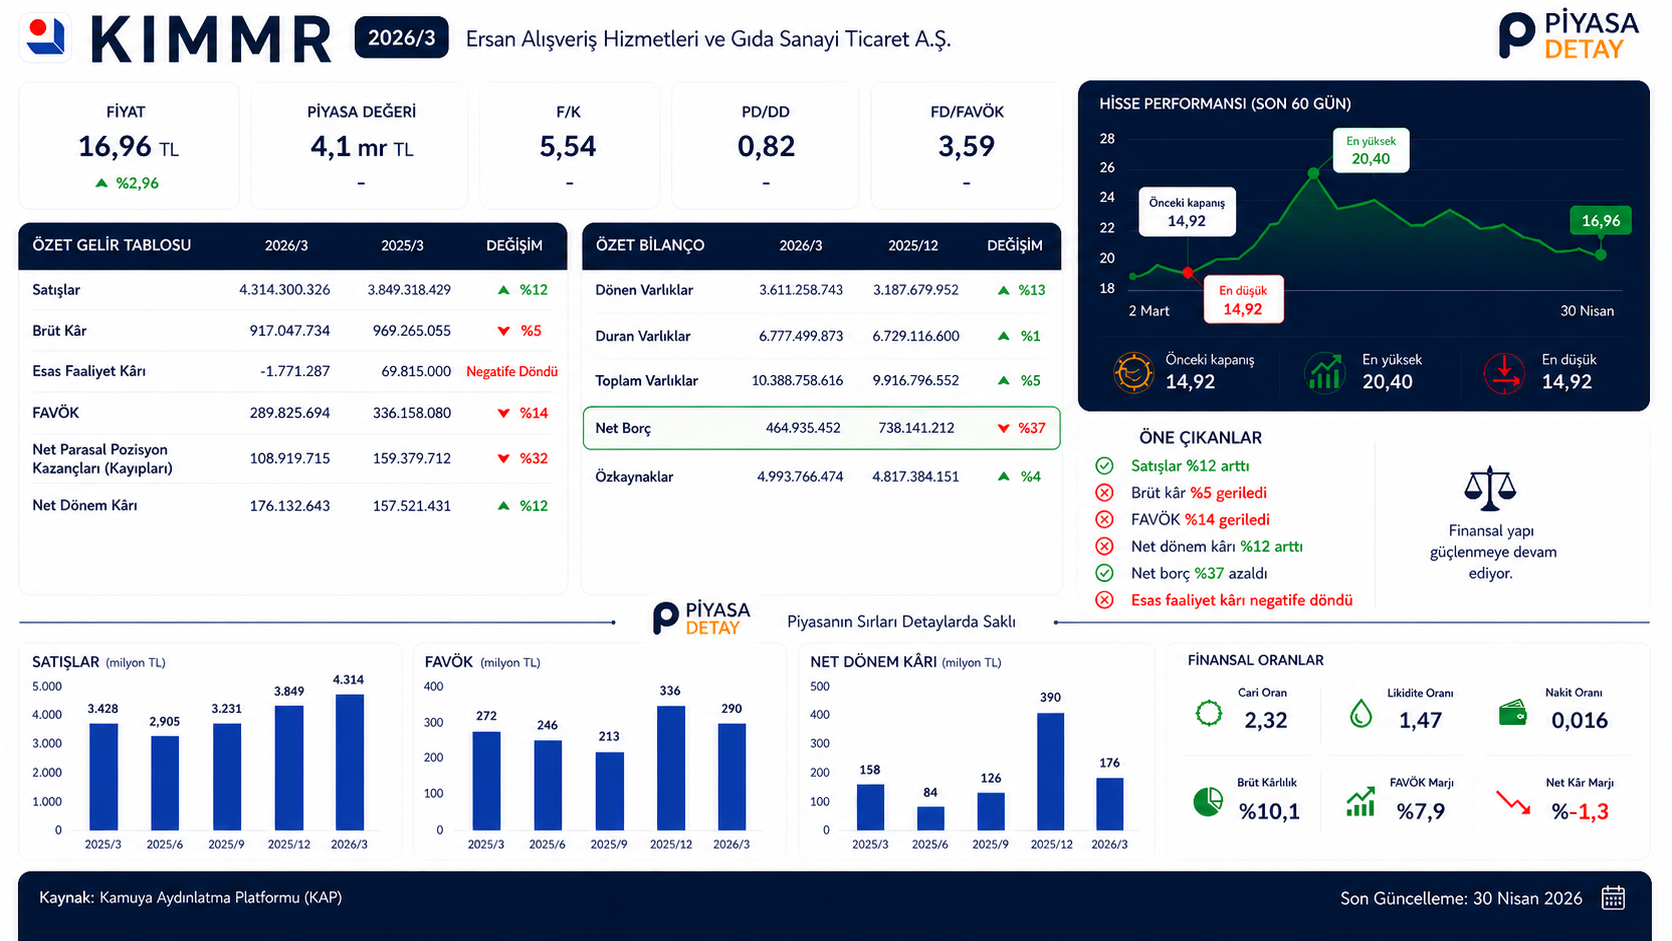The width and height of the screenshot is (1672, 941).
Task: Click the FD/FAVÖK value 3,59
Action: point(966,147)
